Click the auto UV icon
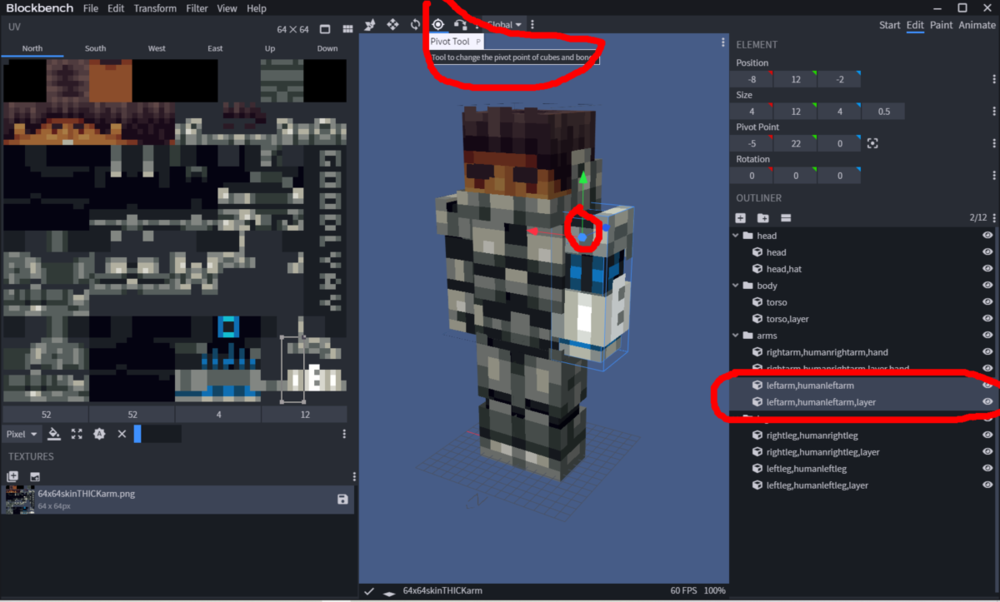The height and width of the screenshot is (602, 1000). tap(99, 434)
